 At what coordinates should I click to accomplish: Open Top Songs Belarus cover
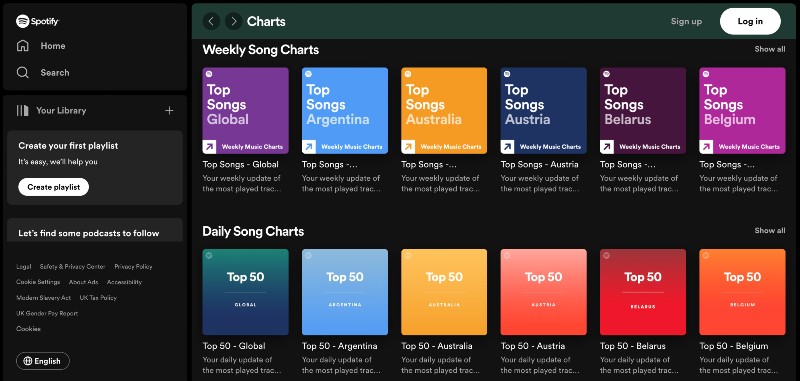click(x=643, y=111)
